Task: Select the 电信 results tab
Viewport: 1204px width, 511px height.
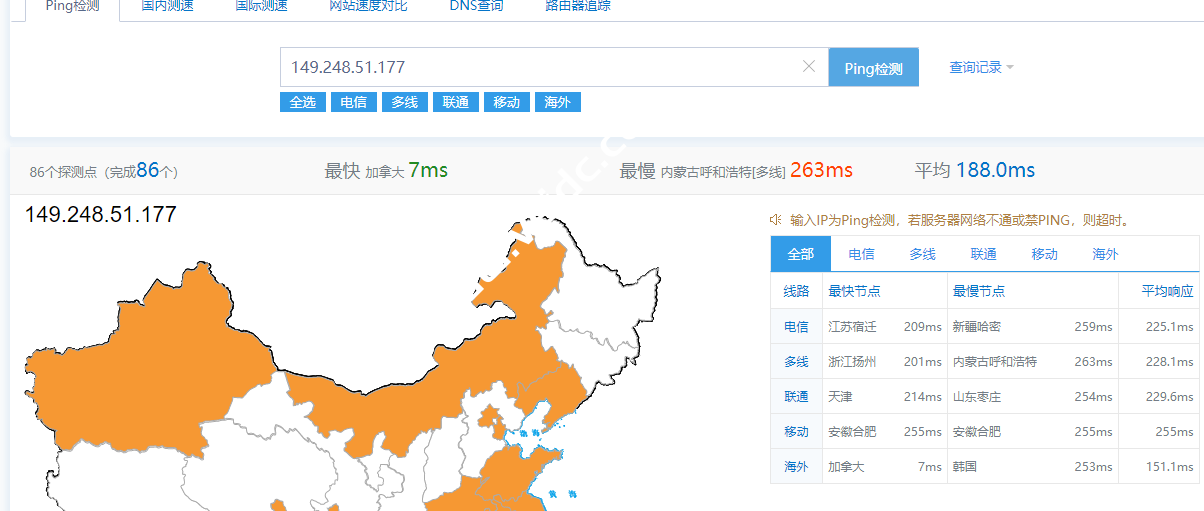Action: click(862, 254)
